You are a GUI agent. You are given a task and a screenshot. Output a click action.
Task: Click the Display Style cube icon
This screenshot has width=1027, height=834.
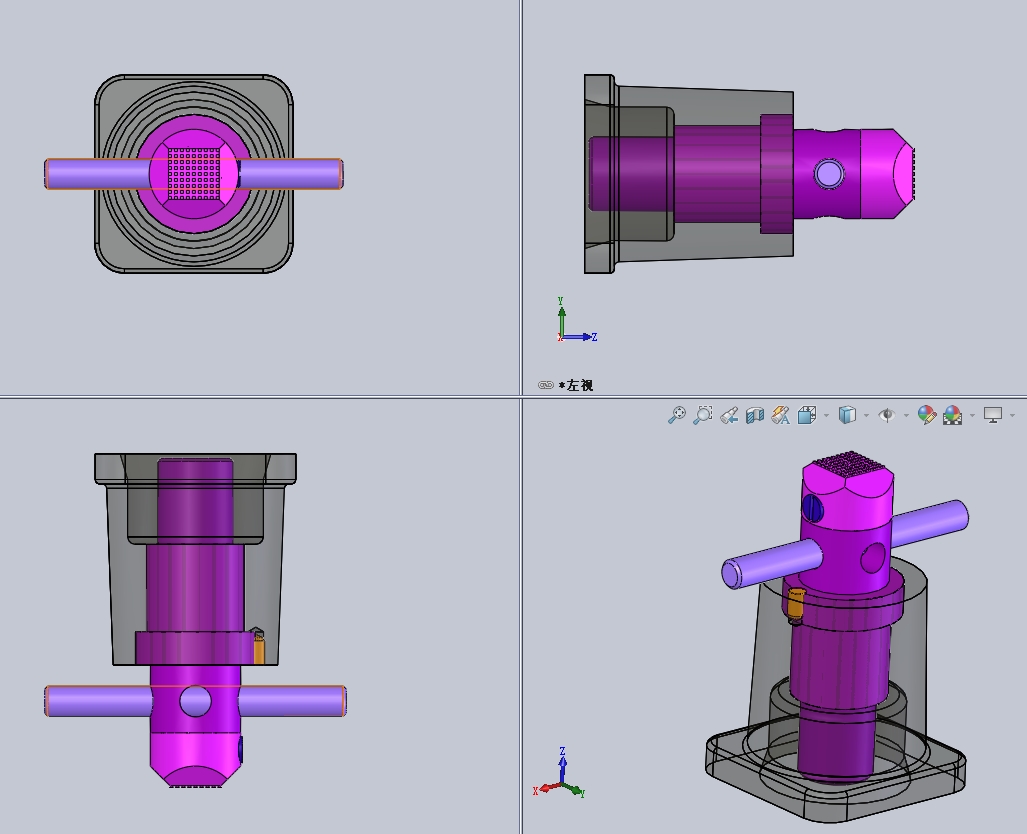tap(847, 415)
